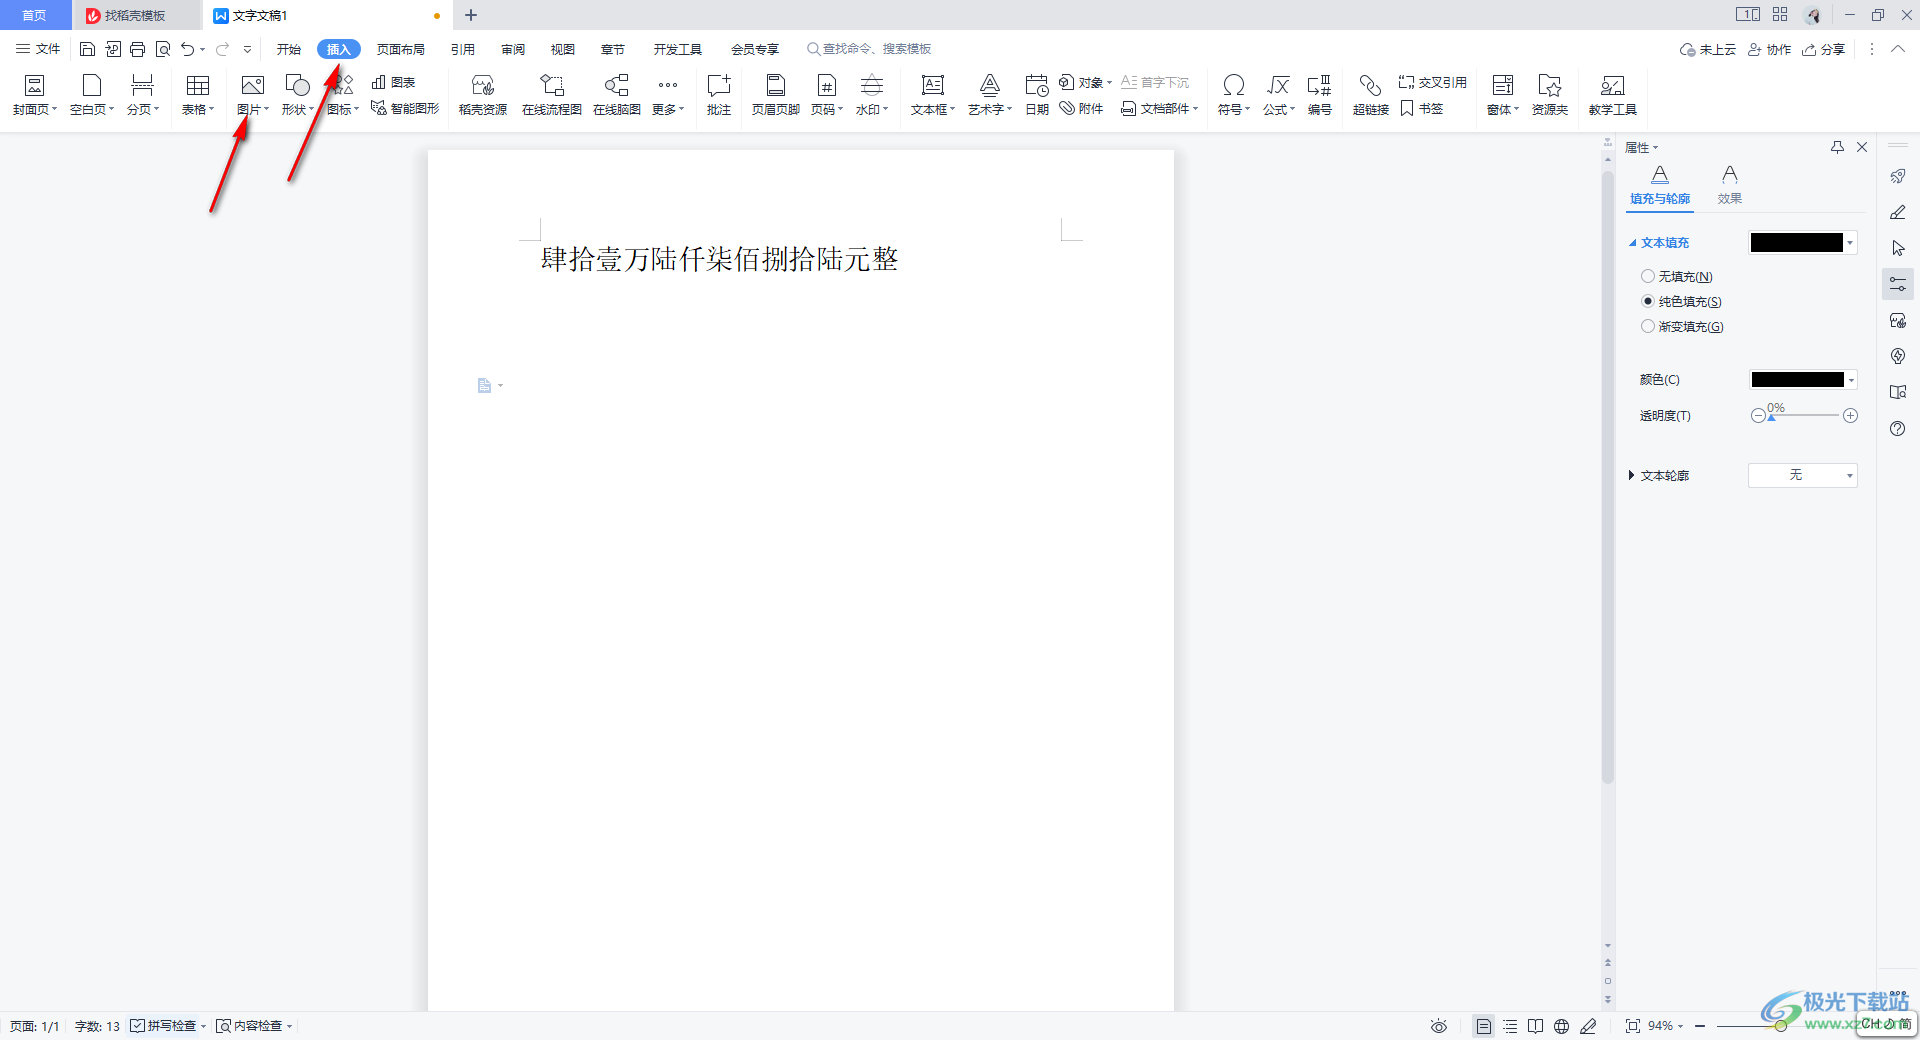This screenshot has height=1040, width=1920.
Task: Open the 文本轮廓 无 dropdown
Action: pyautogui.click(x=1803, y=475)
